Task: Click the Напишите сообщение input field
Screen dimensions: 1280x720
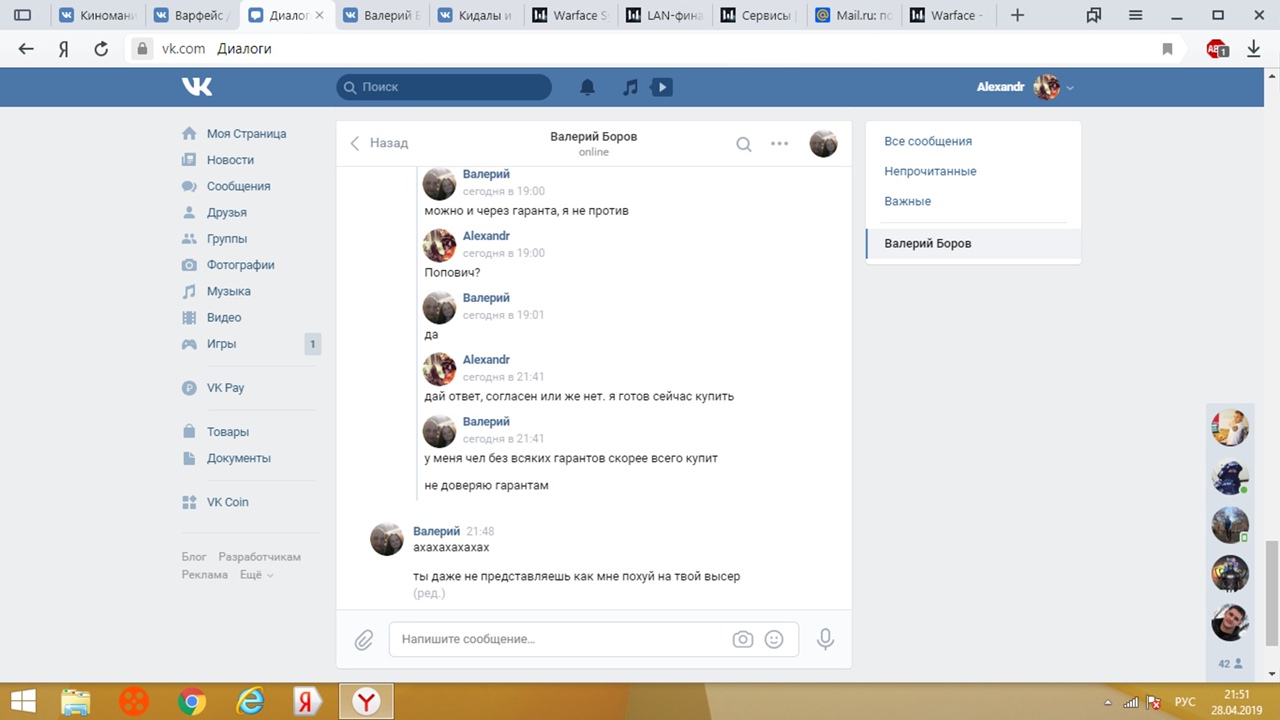Action: [560, 639]
